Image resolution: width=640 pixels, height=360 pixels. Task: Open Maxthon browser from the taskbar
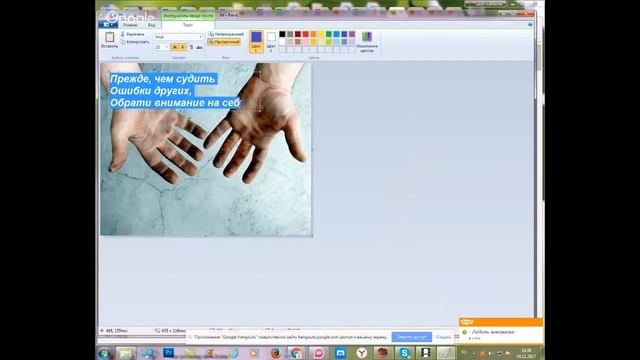[340, 353]
